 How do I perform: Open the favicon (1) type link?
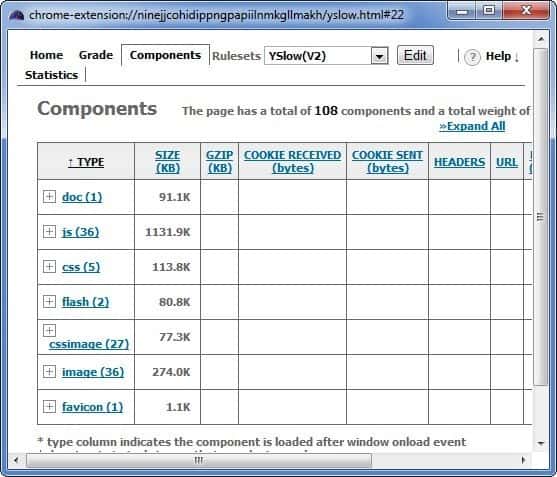(x=92, y=407)
